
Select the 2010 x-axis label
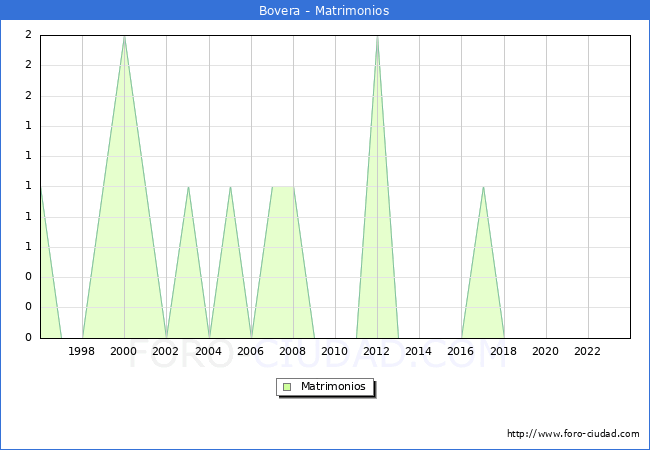(334, 351)
